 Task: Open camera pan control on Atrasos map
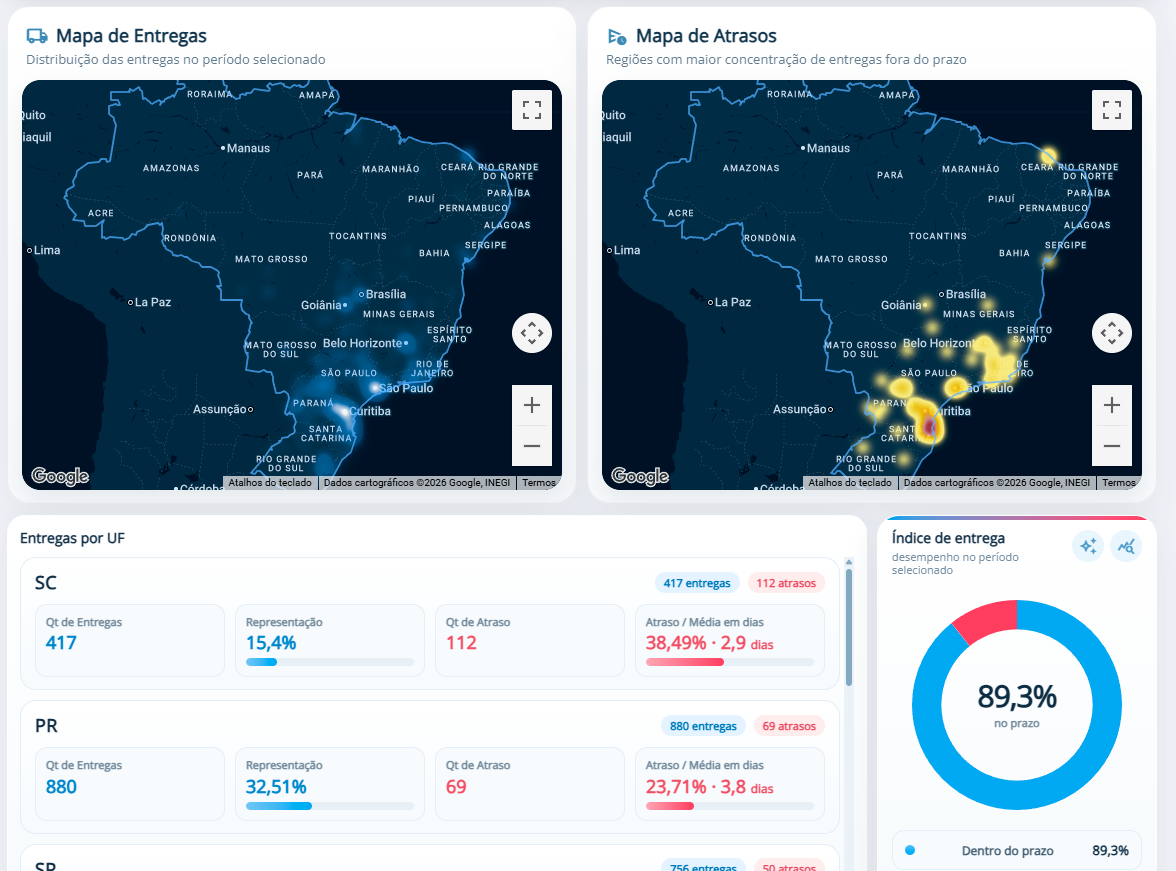click(1112, 333)
